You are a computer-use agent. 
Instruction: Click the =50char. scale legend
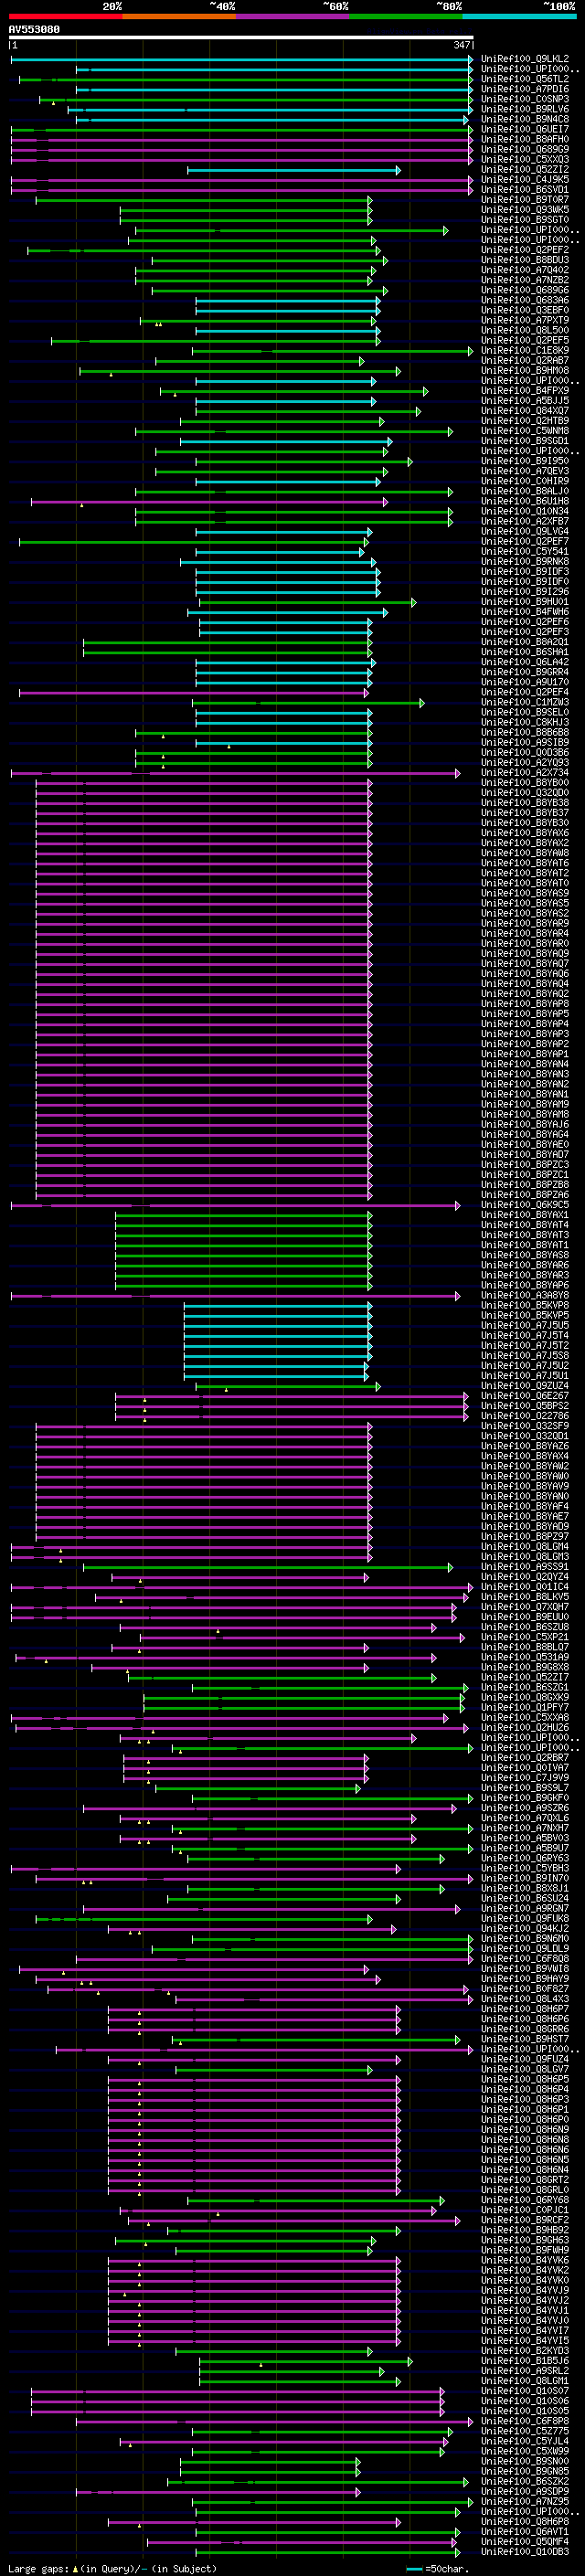point(438,2569)
